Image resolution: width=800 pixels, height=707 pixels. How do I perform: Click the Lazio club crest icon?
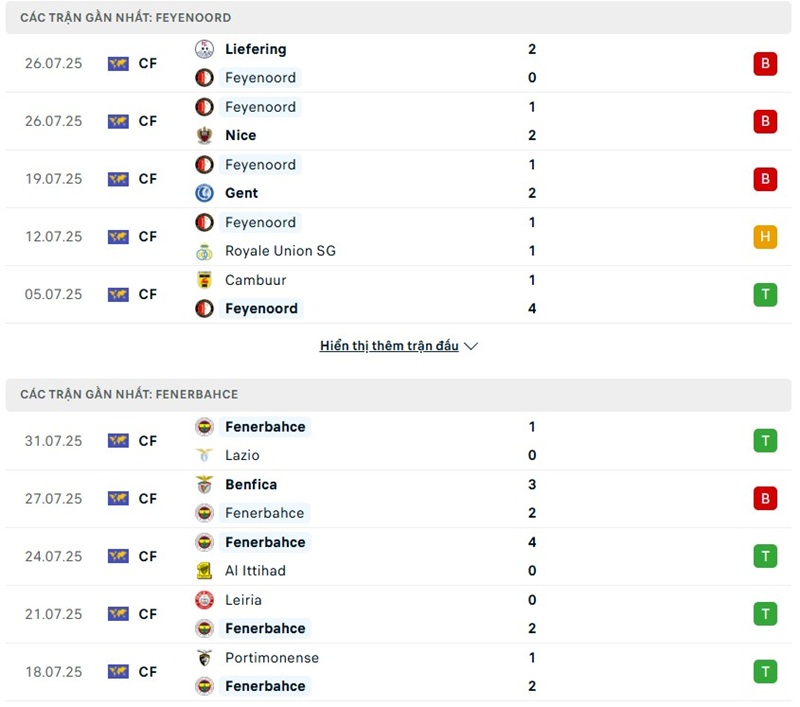pyautogui.click(x=204, y=455)
